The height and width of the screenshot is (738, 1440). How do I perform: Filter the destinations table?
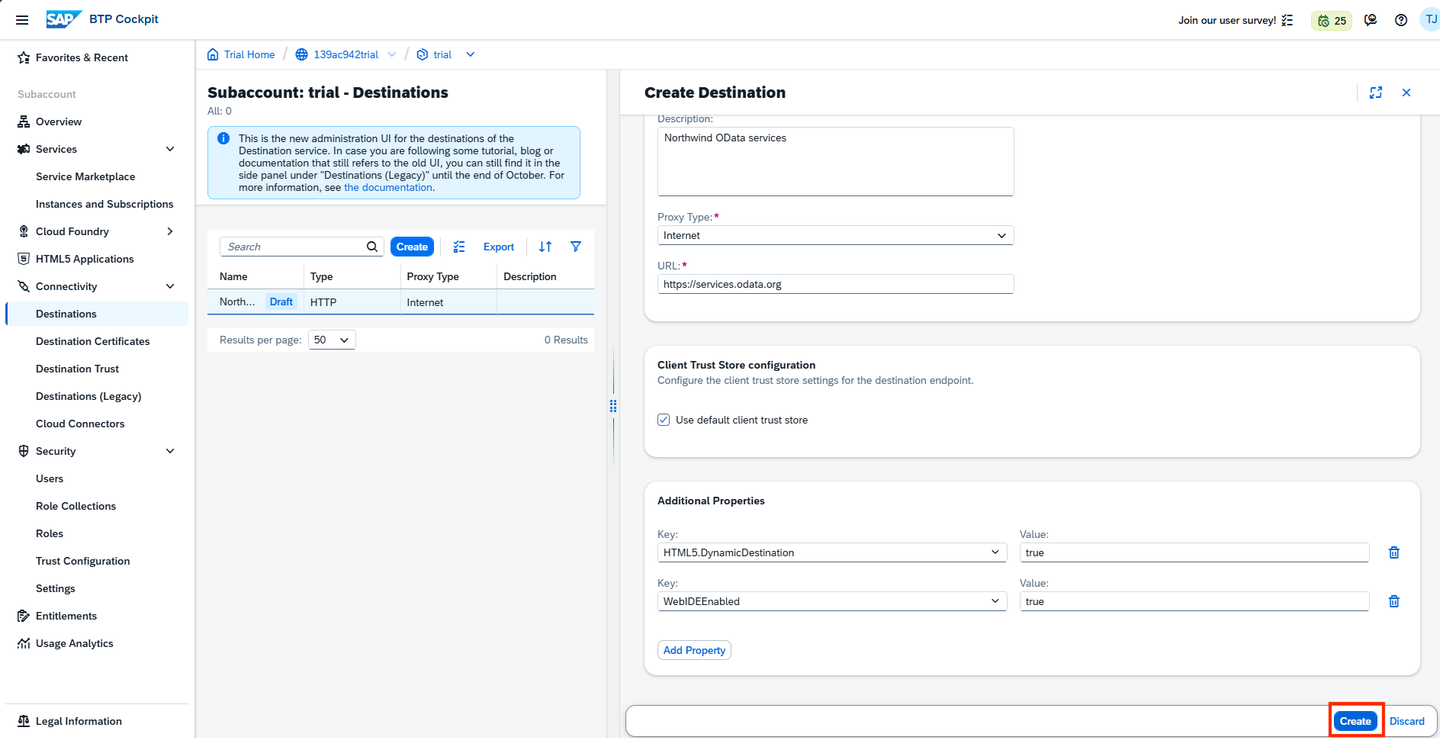(x=576, y=247)
